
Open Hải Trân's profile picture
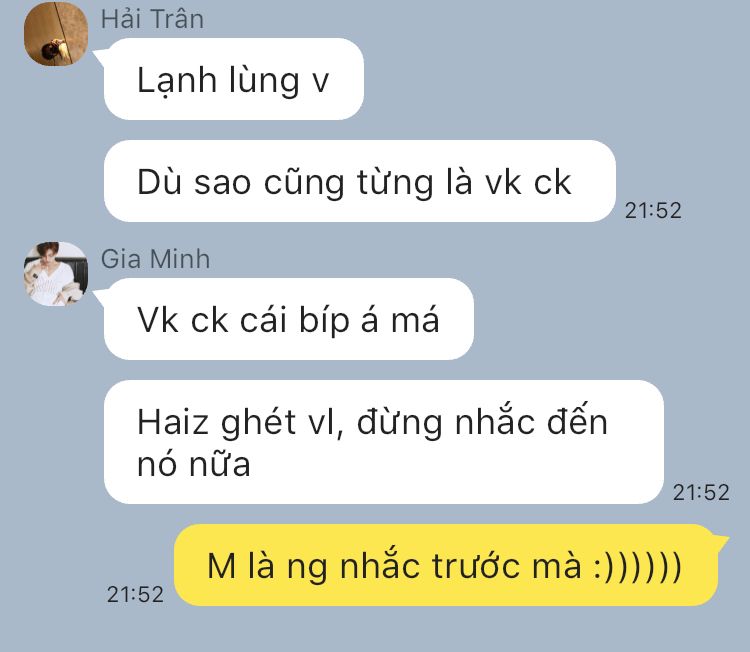pos(56,33)
